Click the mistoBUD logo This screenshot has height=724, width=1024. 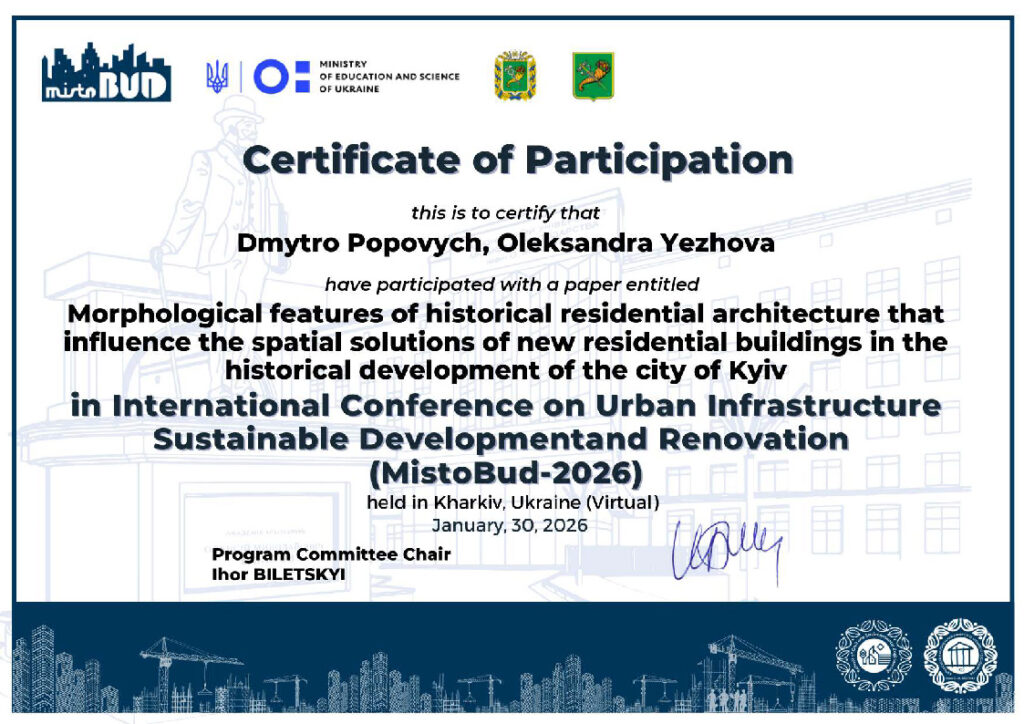(x=106, y=73)
